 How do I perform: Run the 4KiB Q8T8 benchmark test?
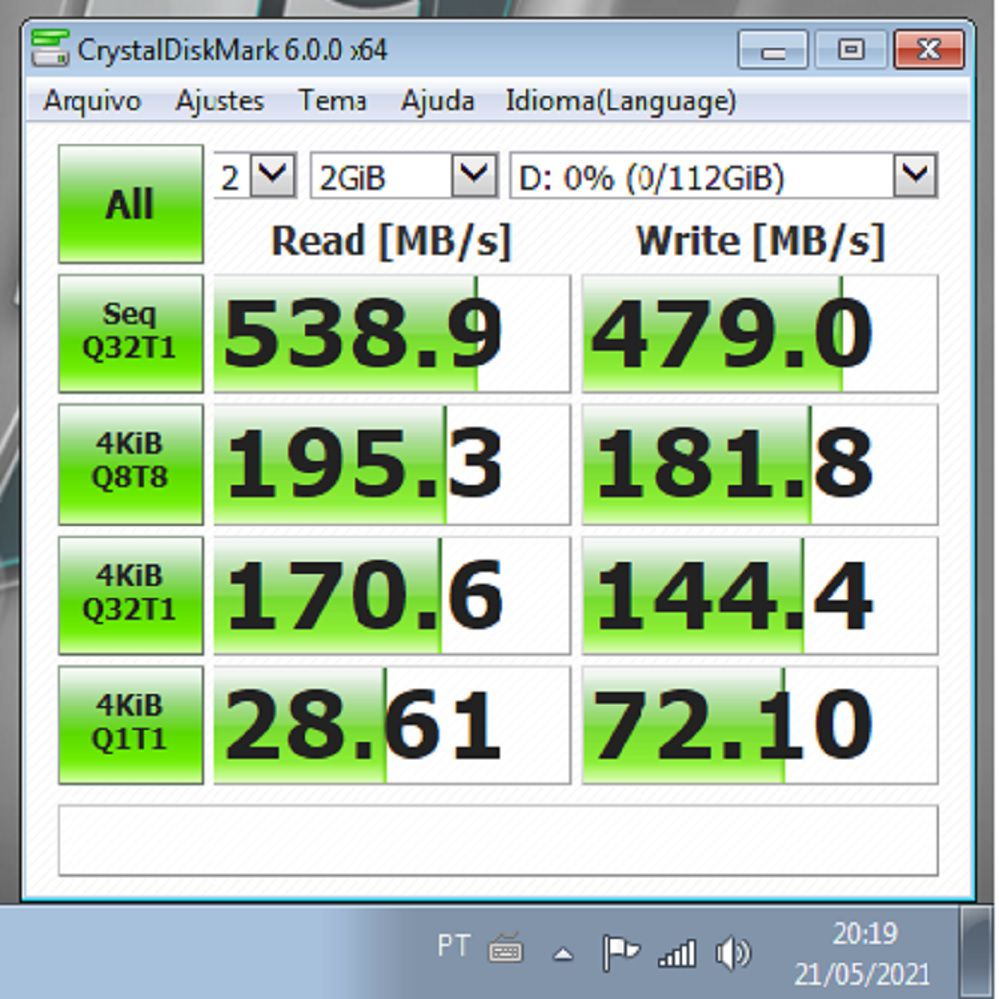[130, 462]
